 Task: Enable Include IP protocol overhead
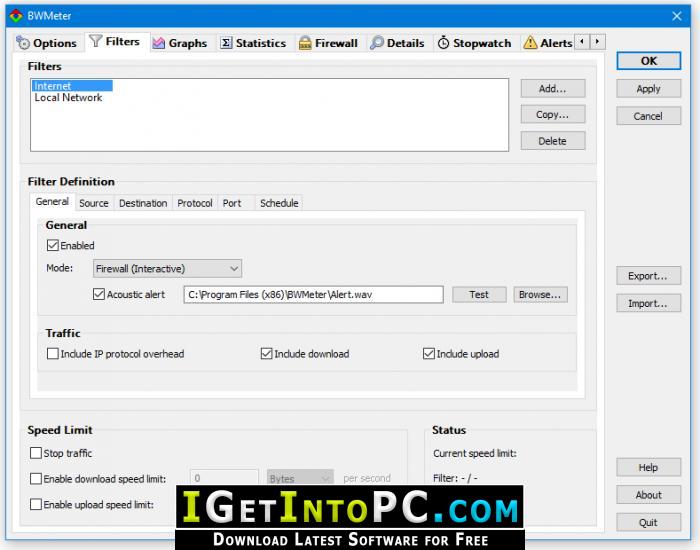[53, 354]
